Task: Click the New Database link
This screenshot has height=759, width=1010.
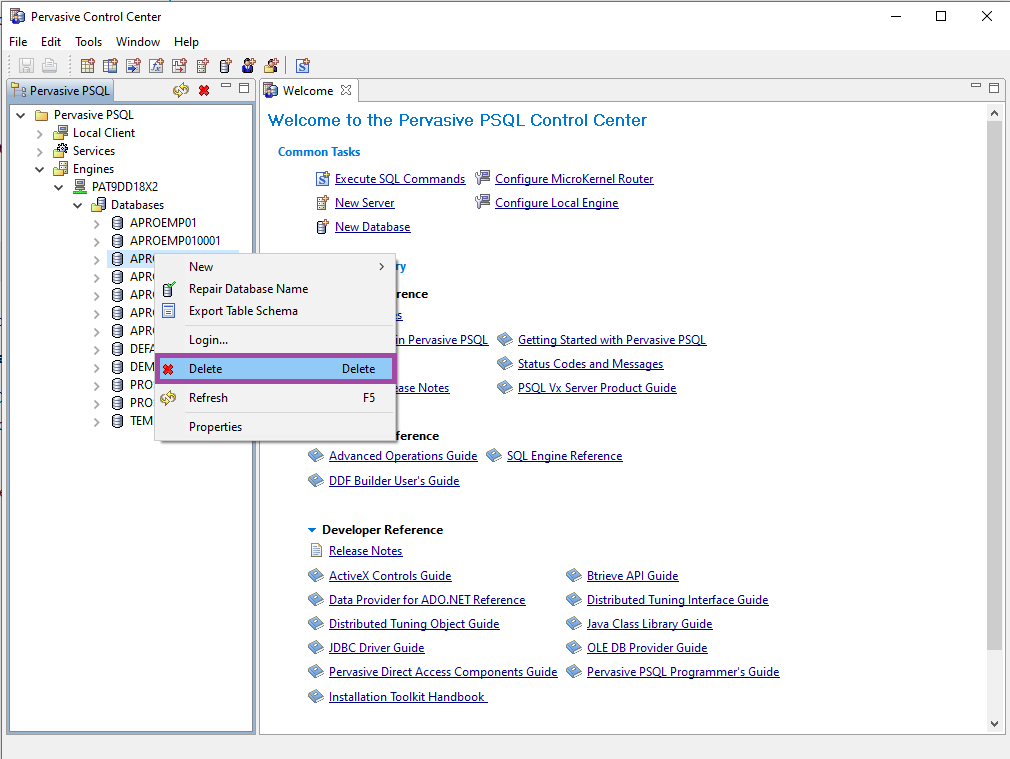Action: (372, 227)
